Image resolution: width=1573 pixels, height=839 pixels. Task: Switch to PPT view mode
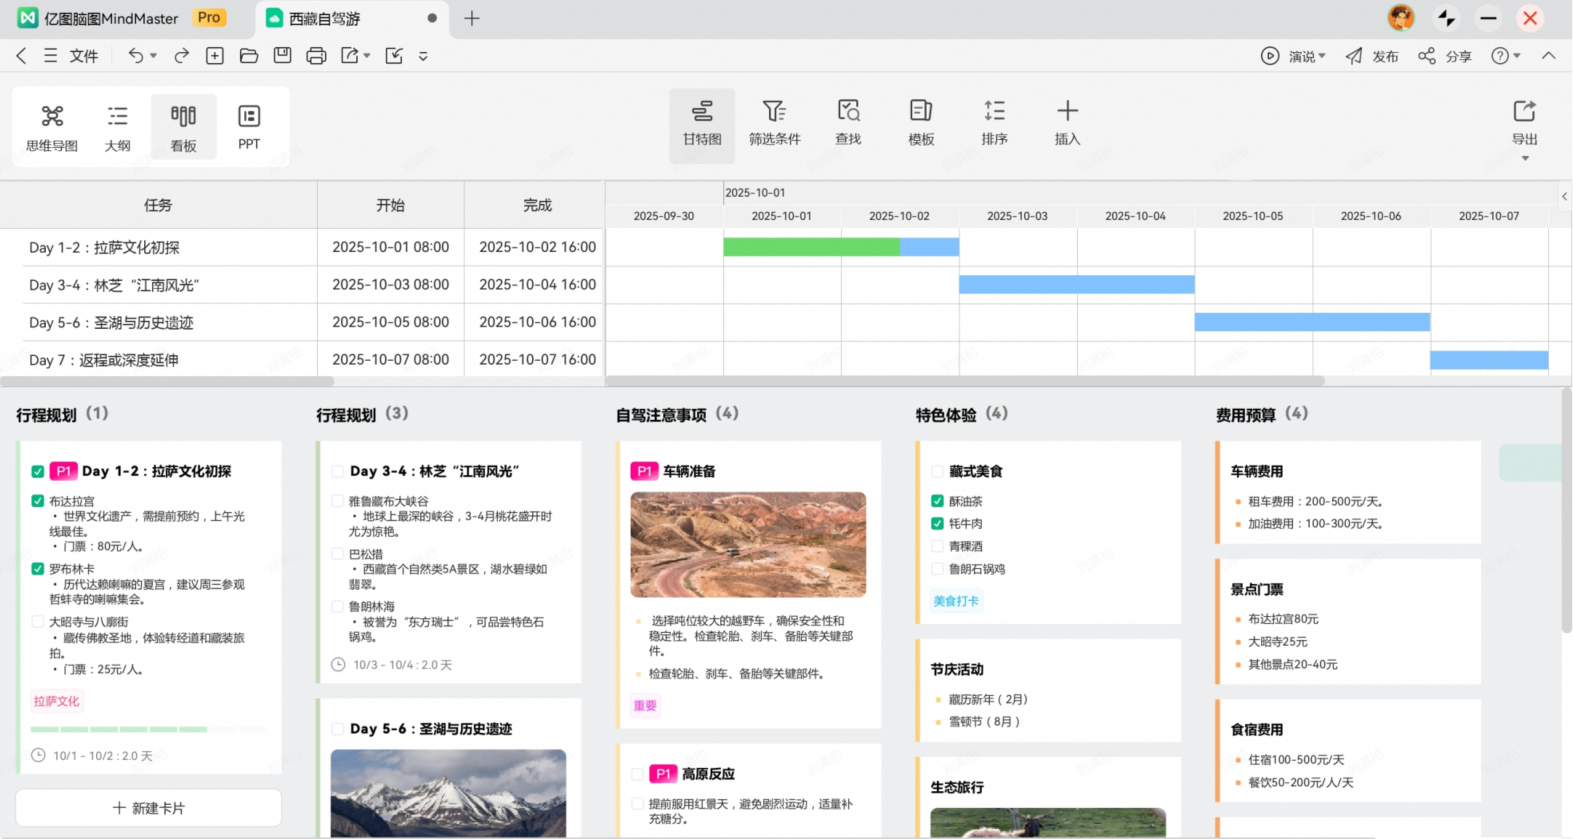point(249,127)
